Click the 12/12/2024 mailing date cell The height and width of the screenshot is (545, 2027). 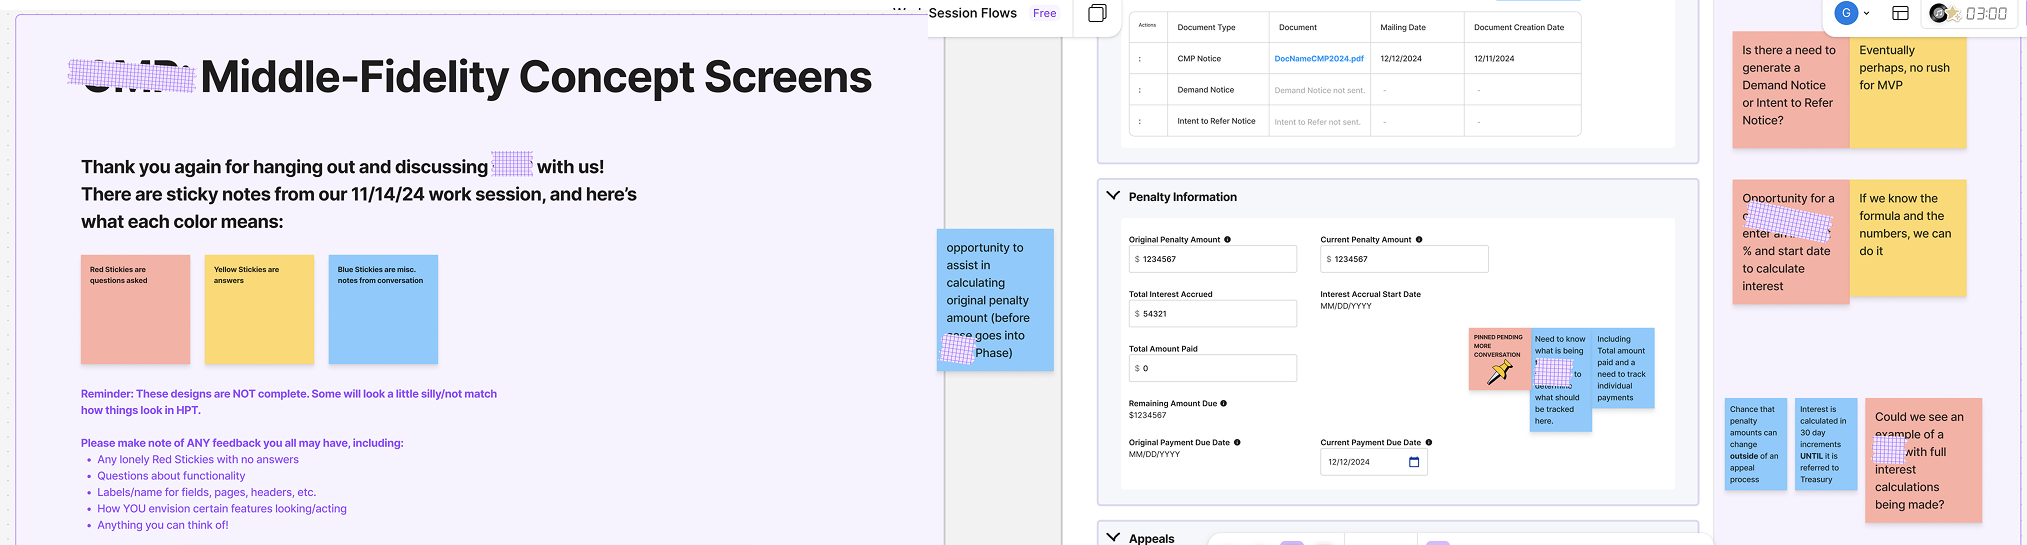coord(1401,59)
